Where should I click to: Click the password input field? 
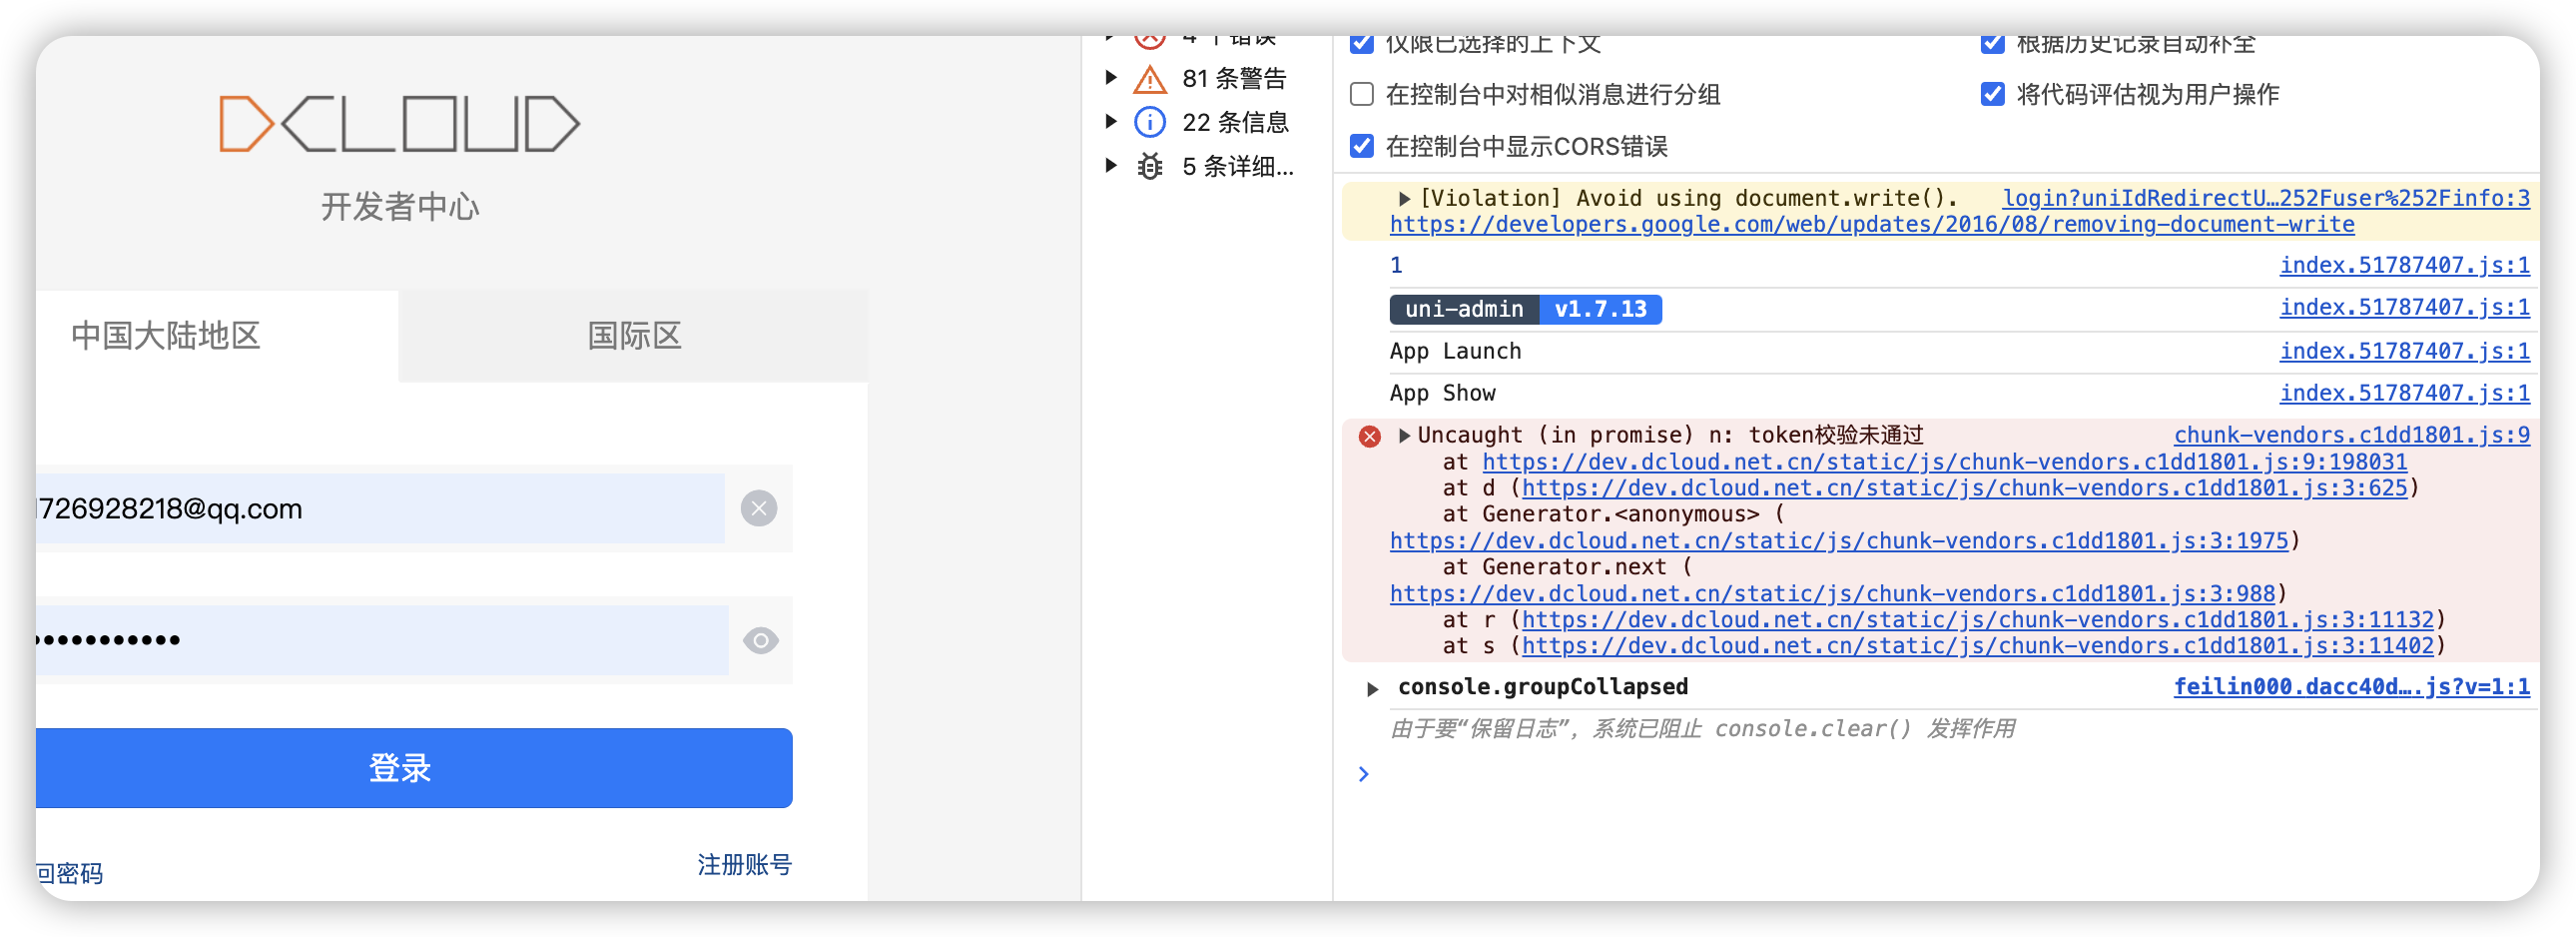[382, 640]
